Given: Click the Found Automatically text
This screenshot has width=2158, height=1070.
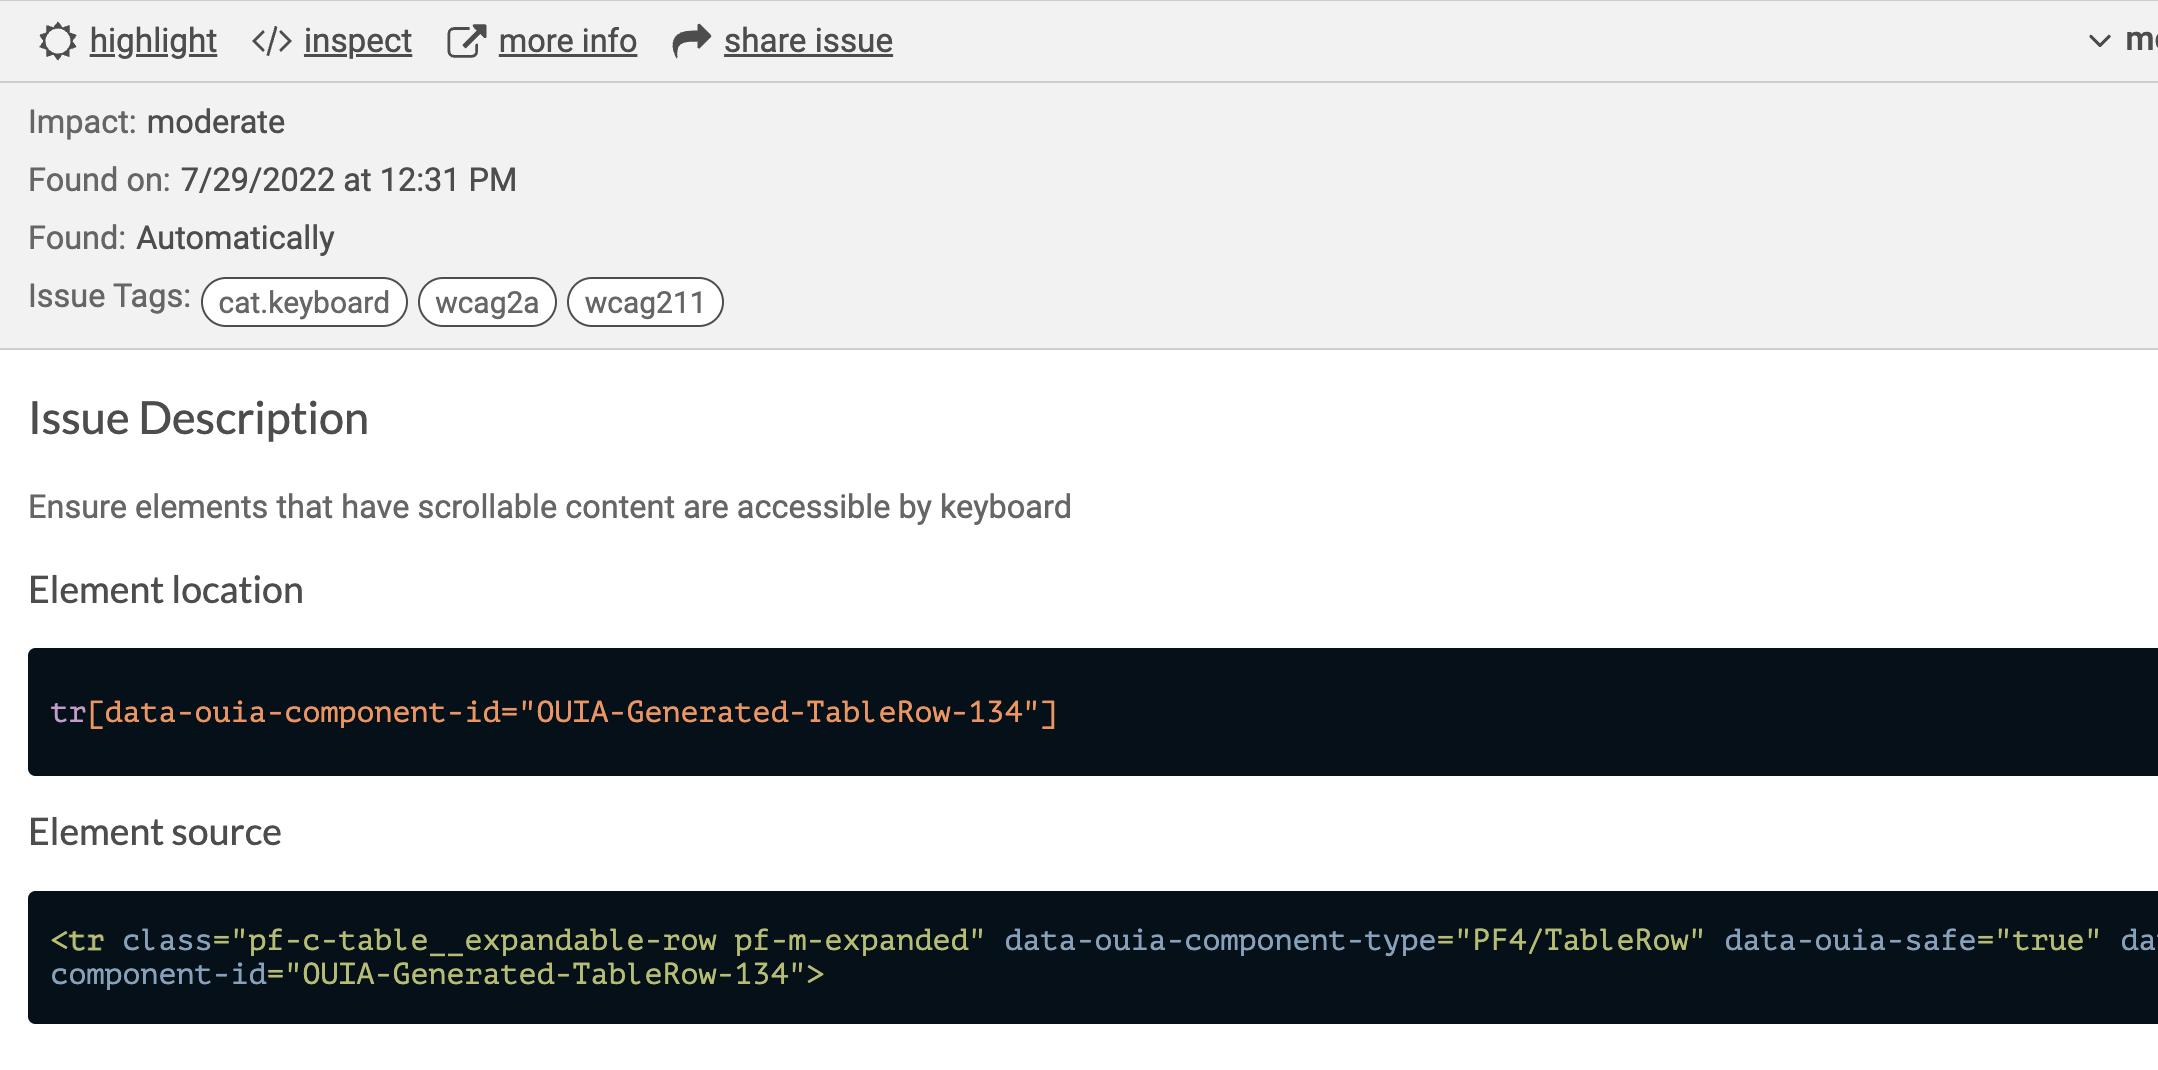Looking at the screenshot, I should (181, 238).
